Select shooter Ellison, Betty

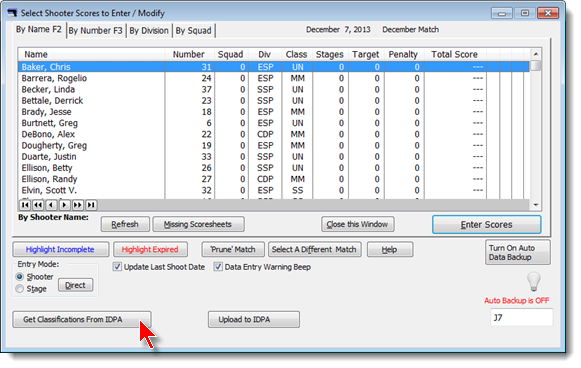[274, 168]
